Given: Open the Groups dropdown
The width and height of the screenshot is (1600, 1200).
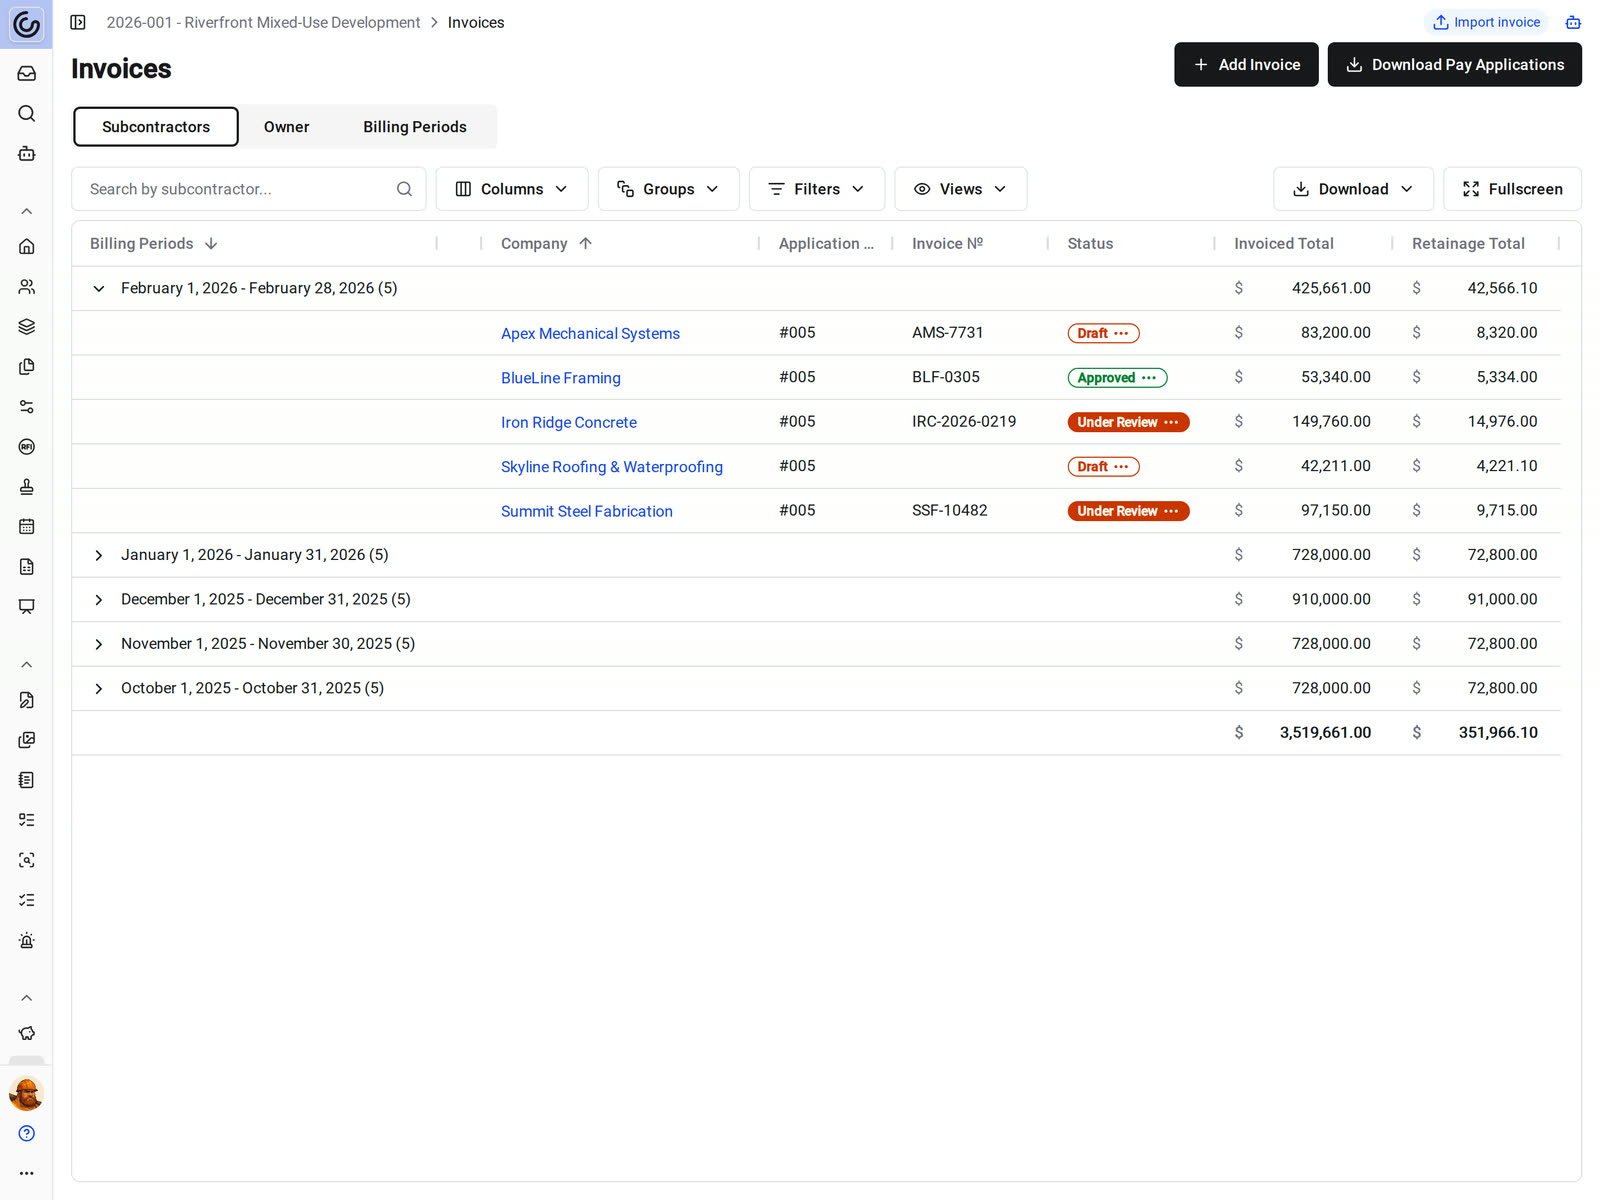Looking at the screenshot, I should (x=669, y=189).
